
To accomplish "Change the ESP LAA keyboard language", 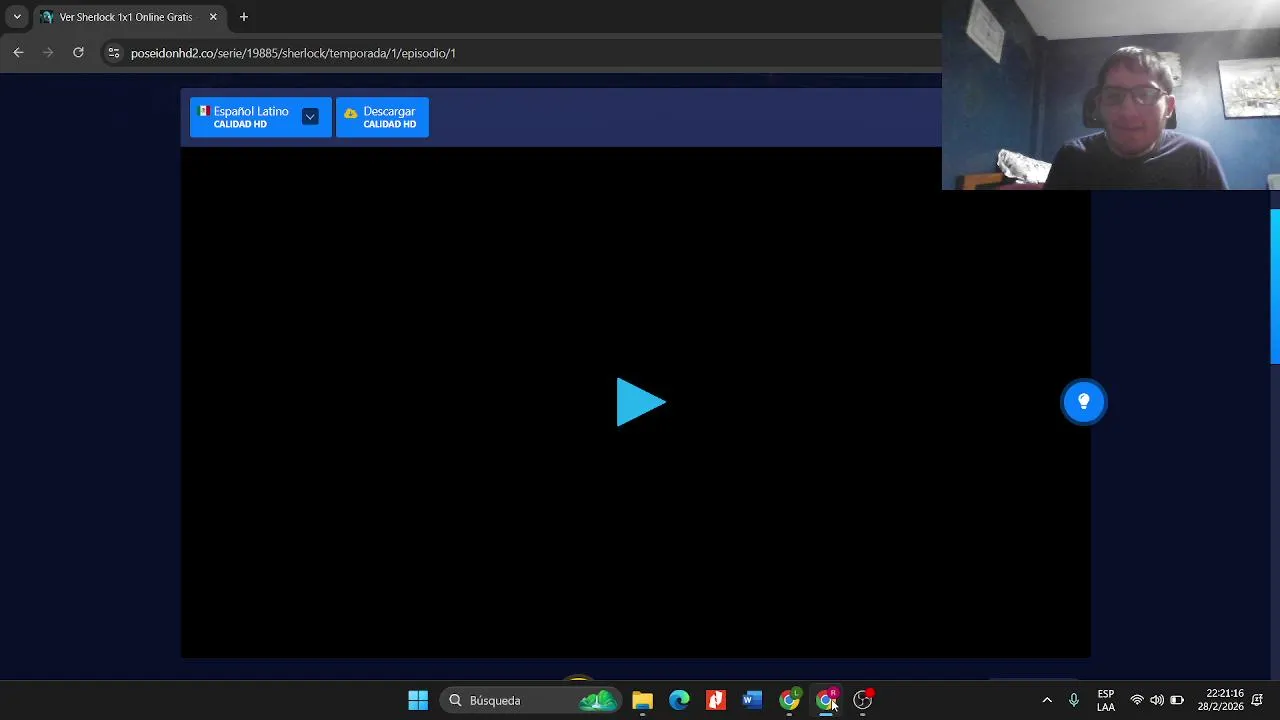I will [1106, 700].
